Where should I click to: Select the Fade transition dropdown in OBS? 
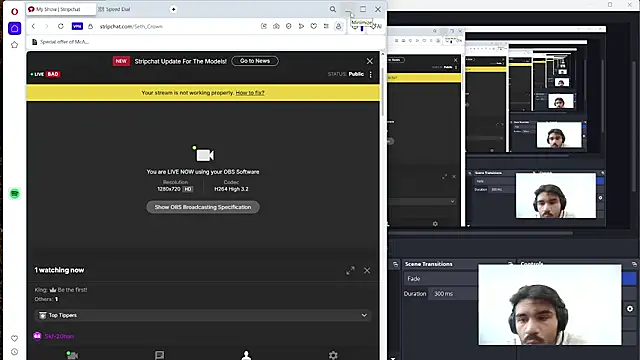tap(441, 278)
